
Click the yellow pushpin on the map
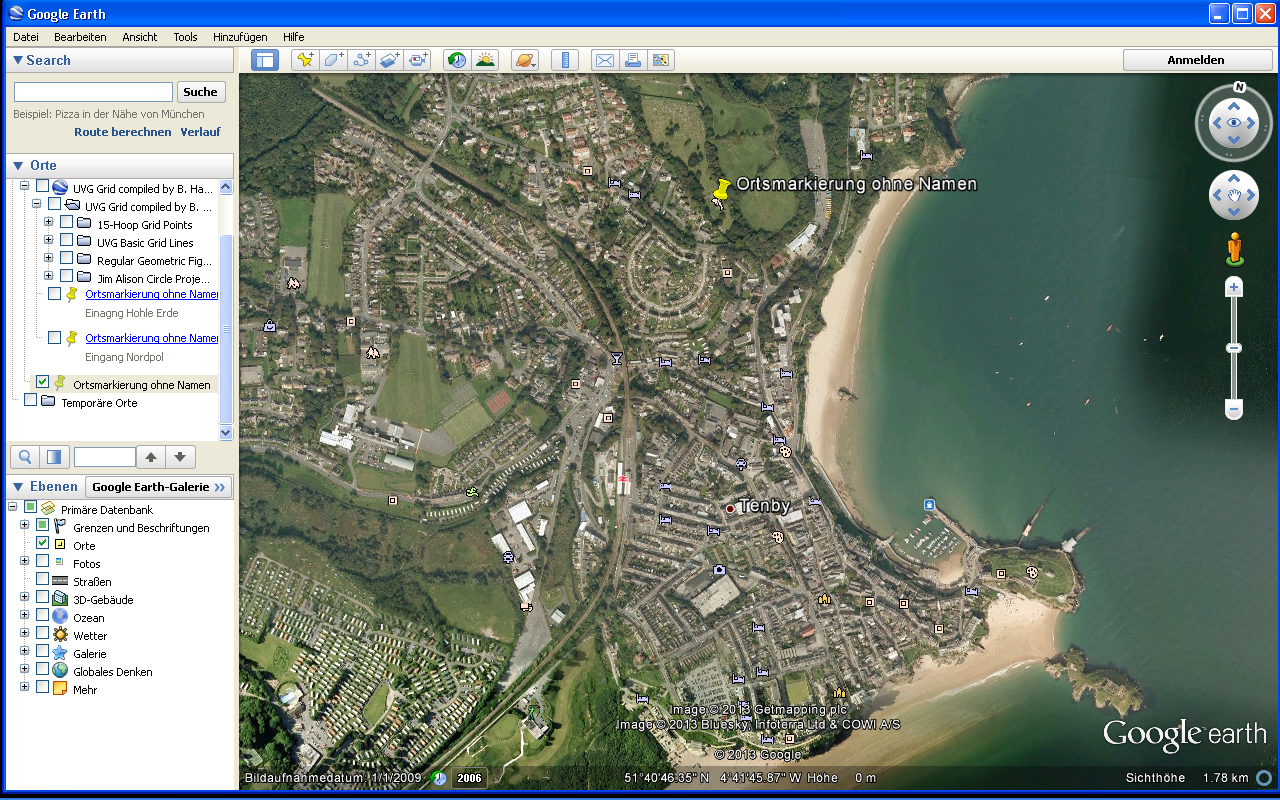(721, 191)
